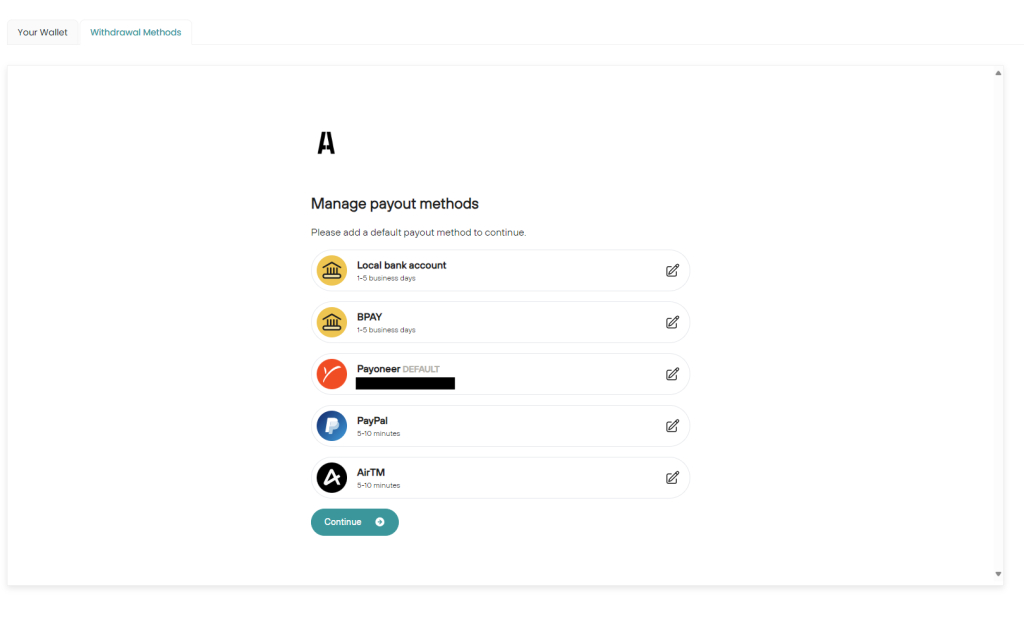Click the scrollbar up arrow

tap(998, 72)
